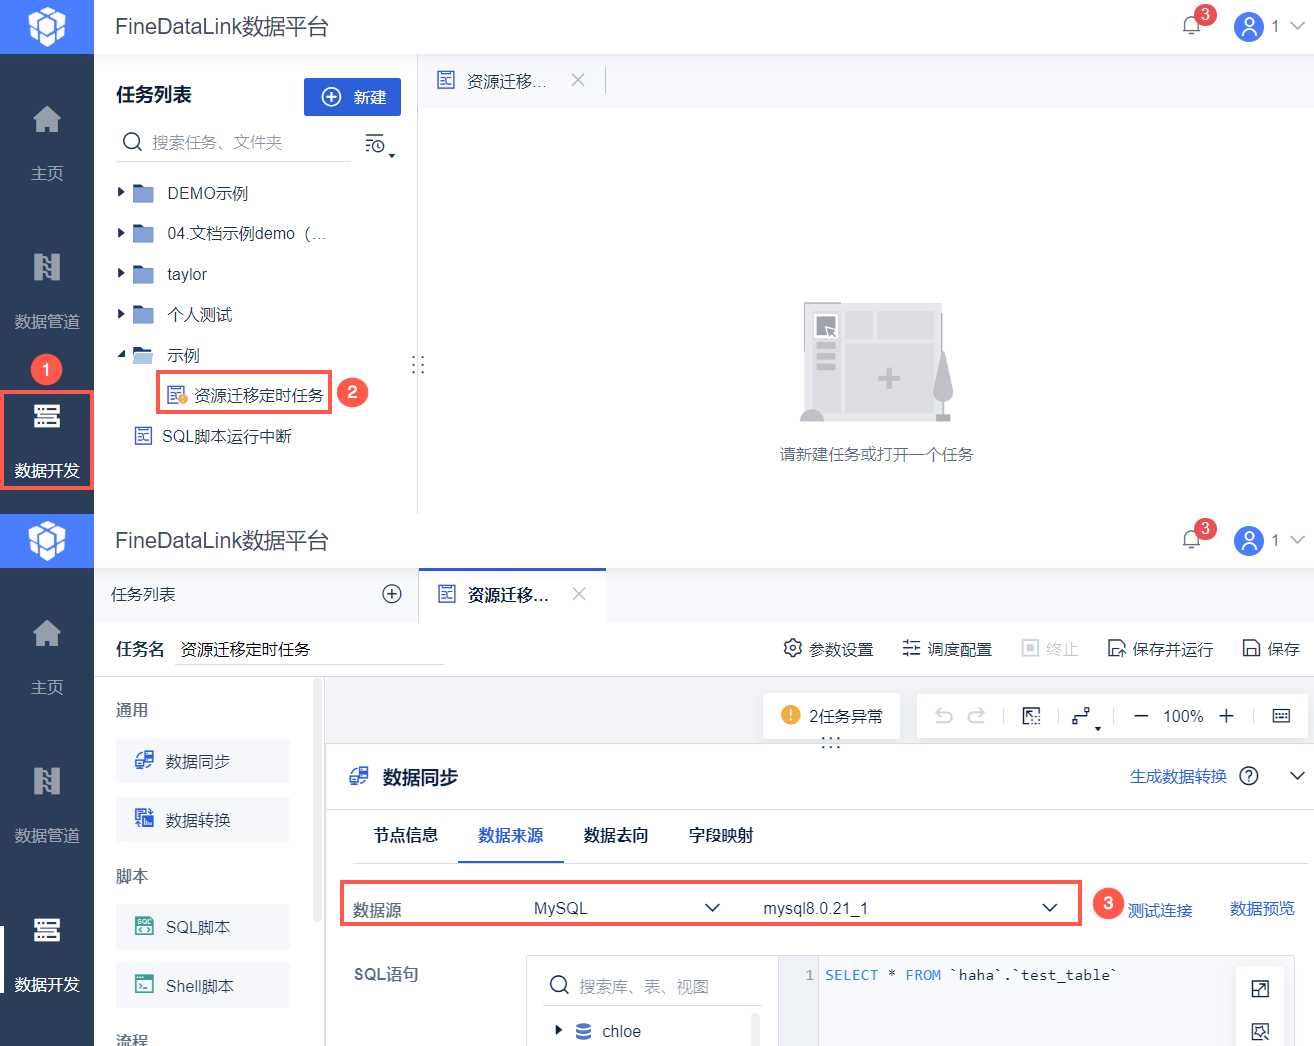
Task: Undo the last canvas action
Action: pyautogui.click(x=943, y=716)
